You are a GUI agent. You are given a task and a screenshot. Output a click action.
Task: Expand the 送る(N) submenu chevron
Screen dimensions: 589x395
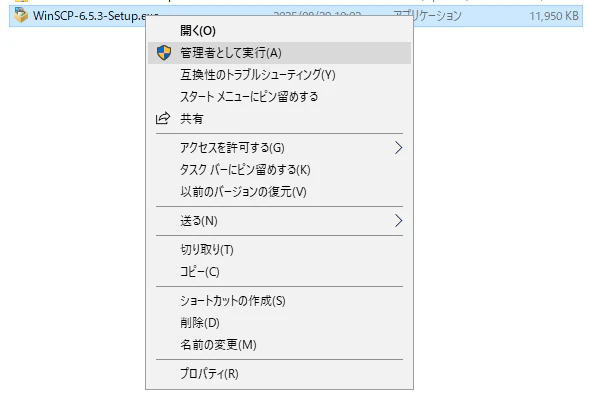point(398,221)
